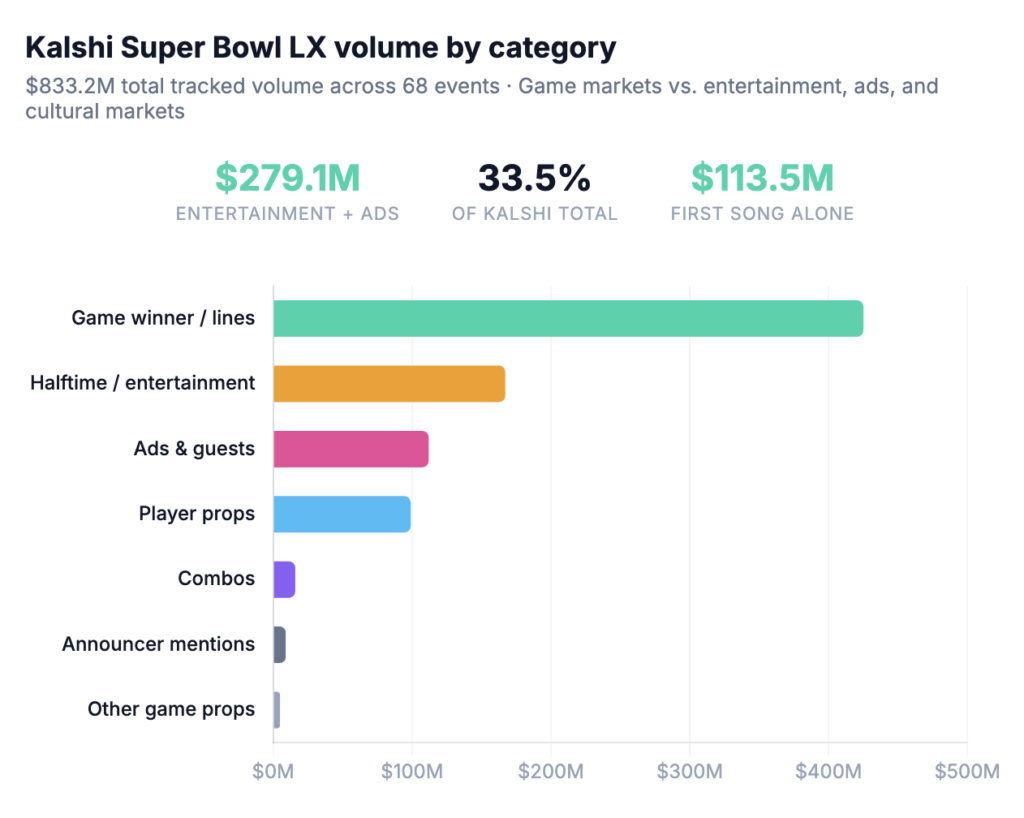
Task: Click the chart title heading
Action: (320, 47)
